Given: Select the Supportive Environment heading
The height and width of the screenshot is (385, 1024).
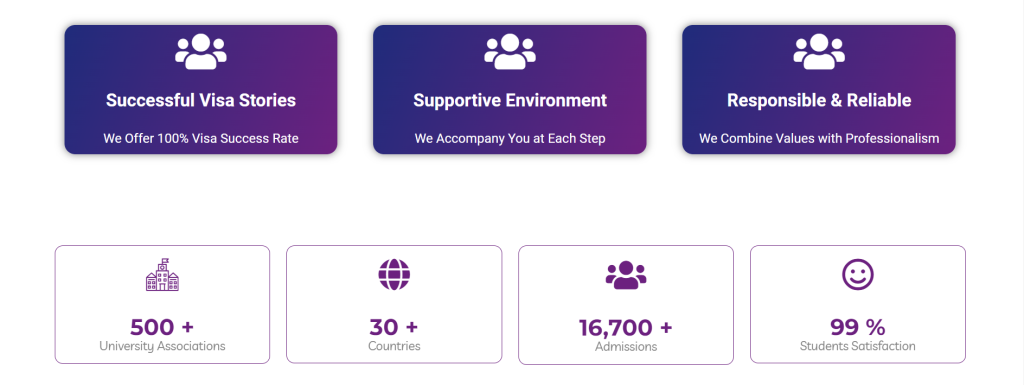Looking at the screenshot, I should click(510, 100).
